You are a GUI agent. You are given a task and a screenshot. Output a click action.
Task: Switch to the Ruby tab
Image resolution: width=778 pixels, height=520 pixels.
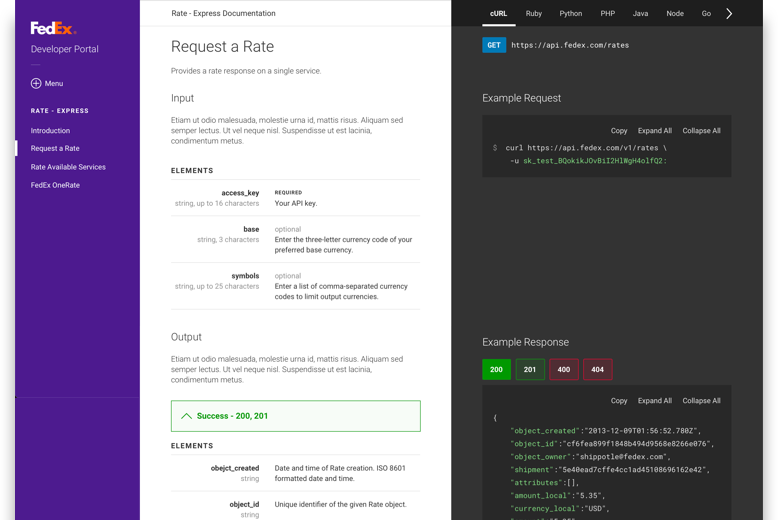tap(534, 14)
